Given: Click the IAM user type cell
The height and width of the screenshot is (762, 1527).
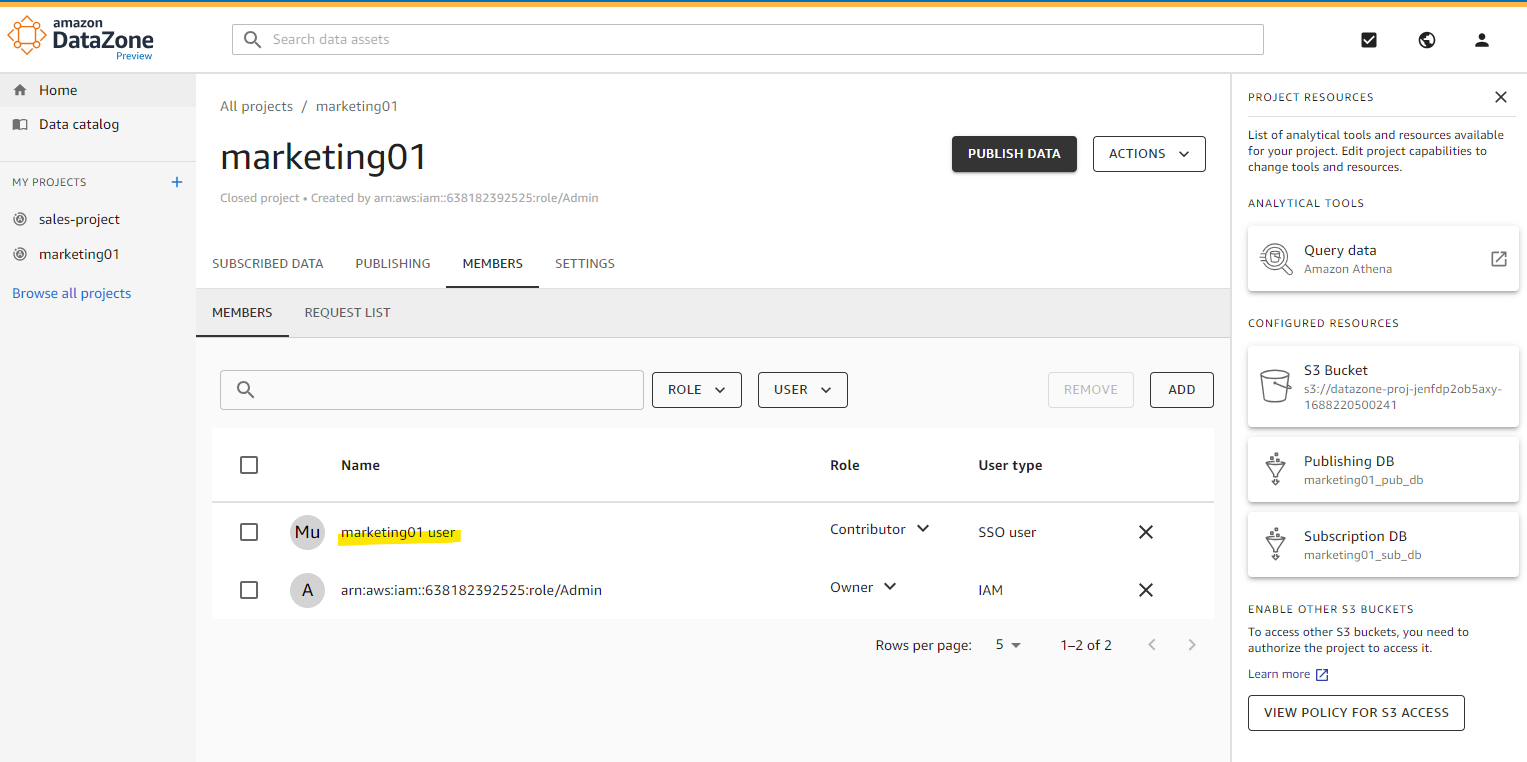Looking at the screenshot, I should [x=991, y=590].
